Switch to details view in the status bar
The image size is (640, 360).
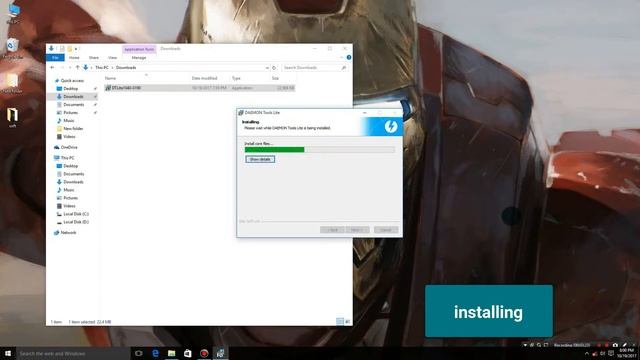[x=340, y=322]
